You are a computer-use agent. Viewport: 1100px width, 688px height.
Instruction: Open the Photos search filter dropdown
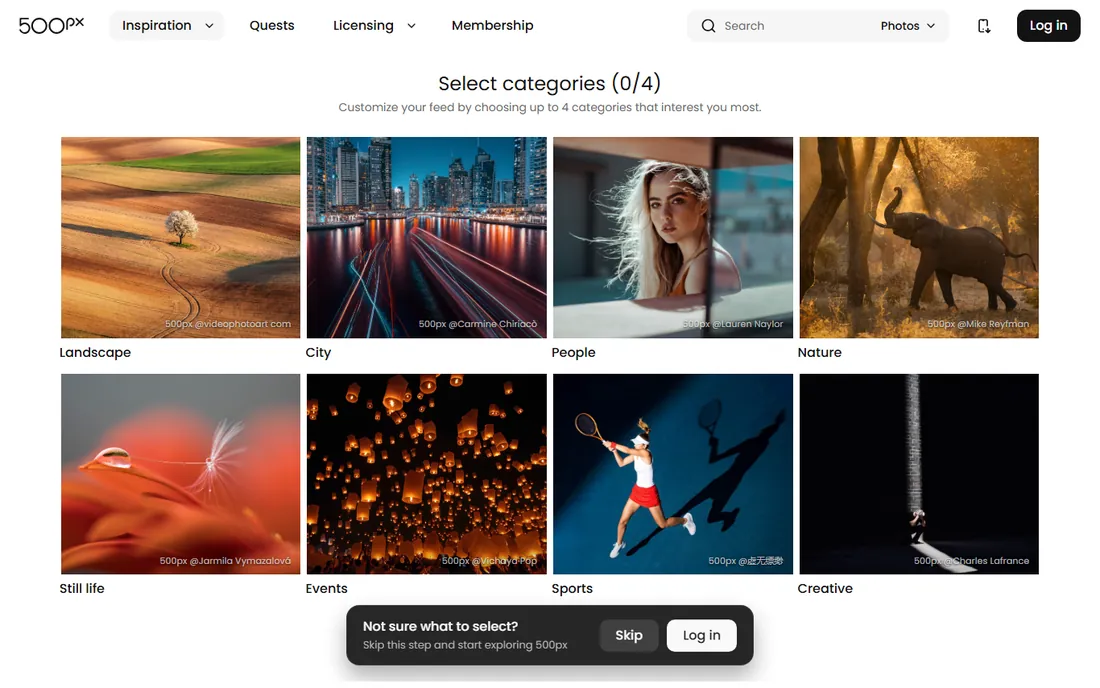pyautogui.click(x=908, y=26)
